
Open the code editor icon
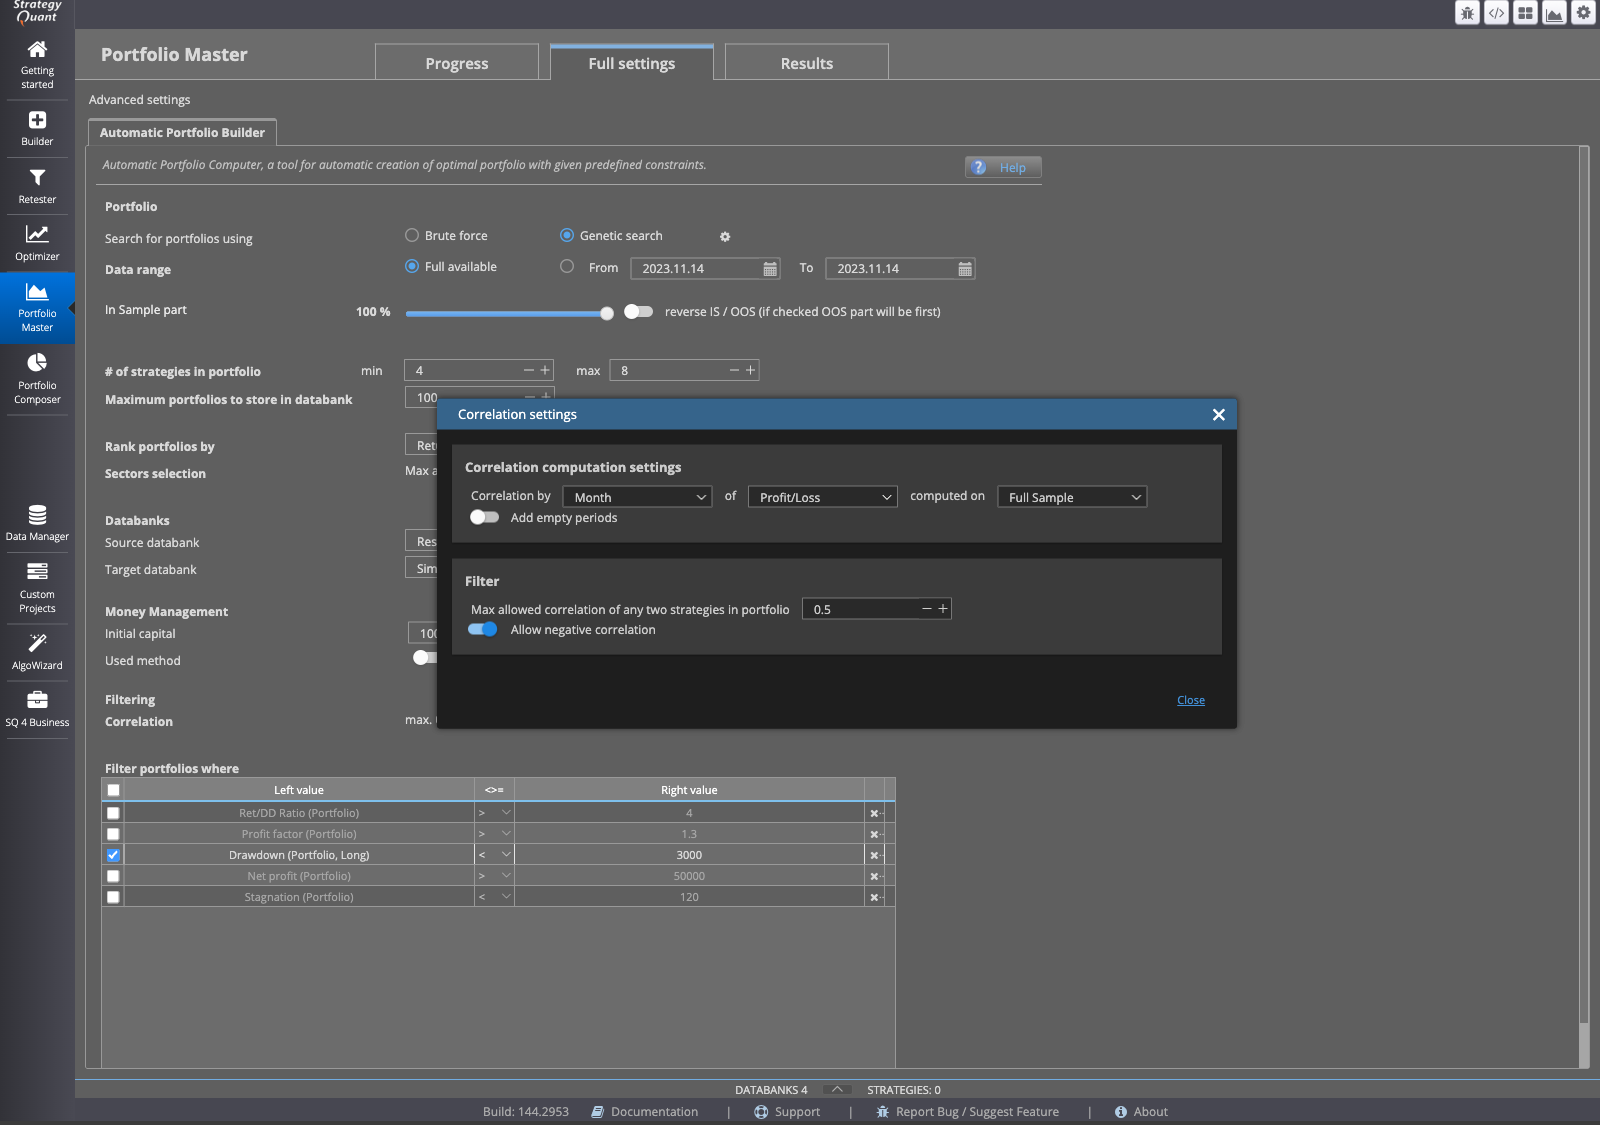point(1496,13)
